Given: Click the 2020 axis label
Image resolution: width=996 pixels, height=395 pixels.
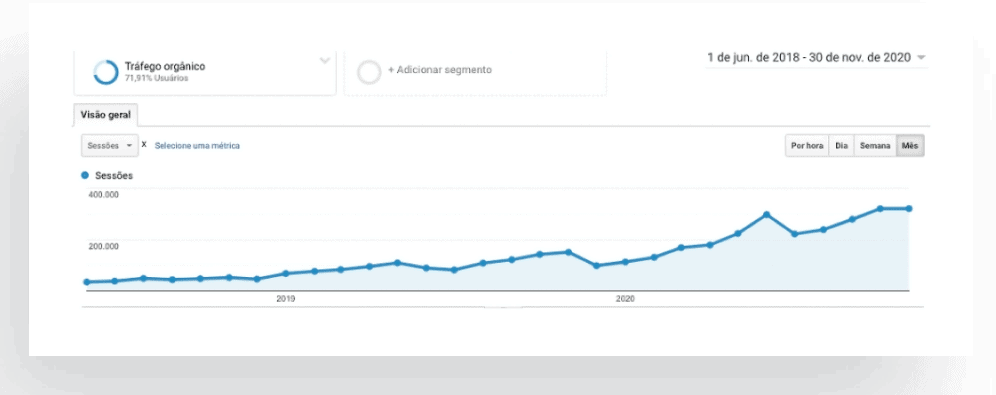Looking at the screenshot, I should click(x=625, y=298).
